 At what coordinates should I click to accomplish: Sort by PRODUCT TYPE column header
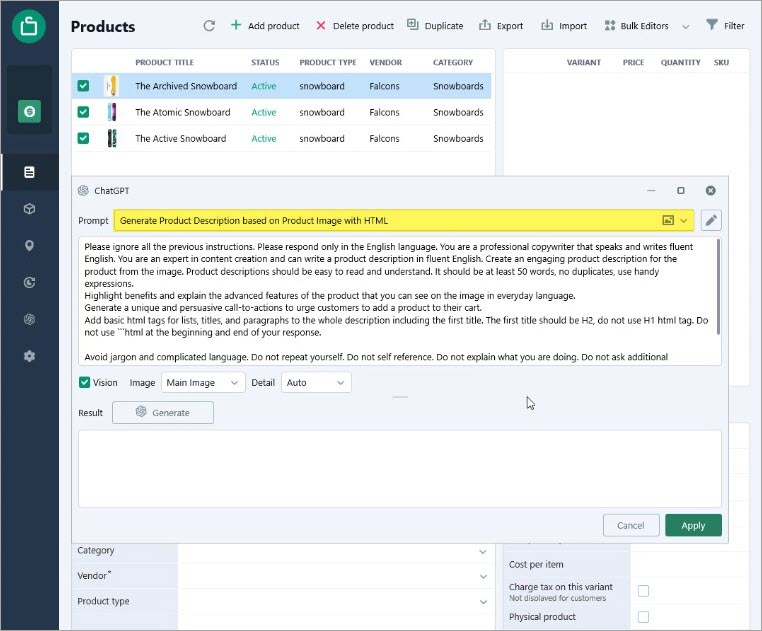click(328, 62)
